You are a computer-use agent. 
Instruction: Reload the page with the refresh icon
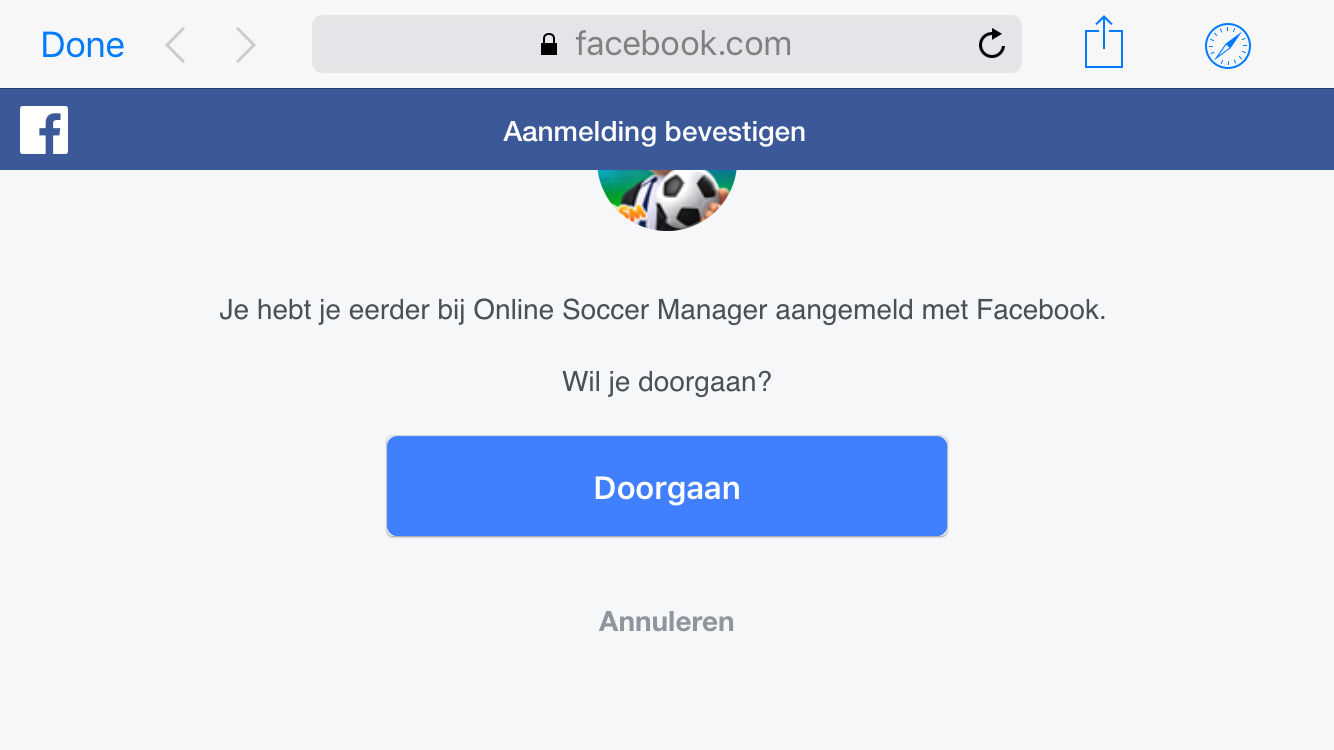click(991, 43)
